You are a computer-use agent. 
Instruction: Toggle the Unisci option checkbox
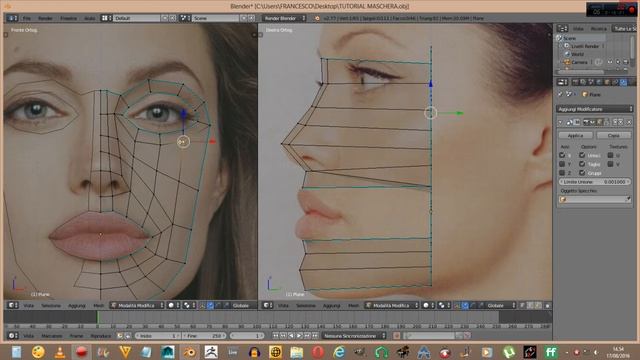582,155
